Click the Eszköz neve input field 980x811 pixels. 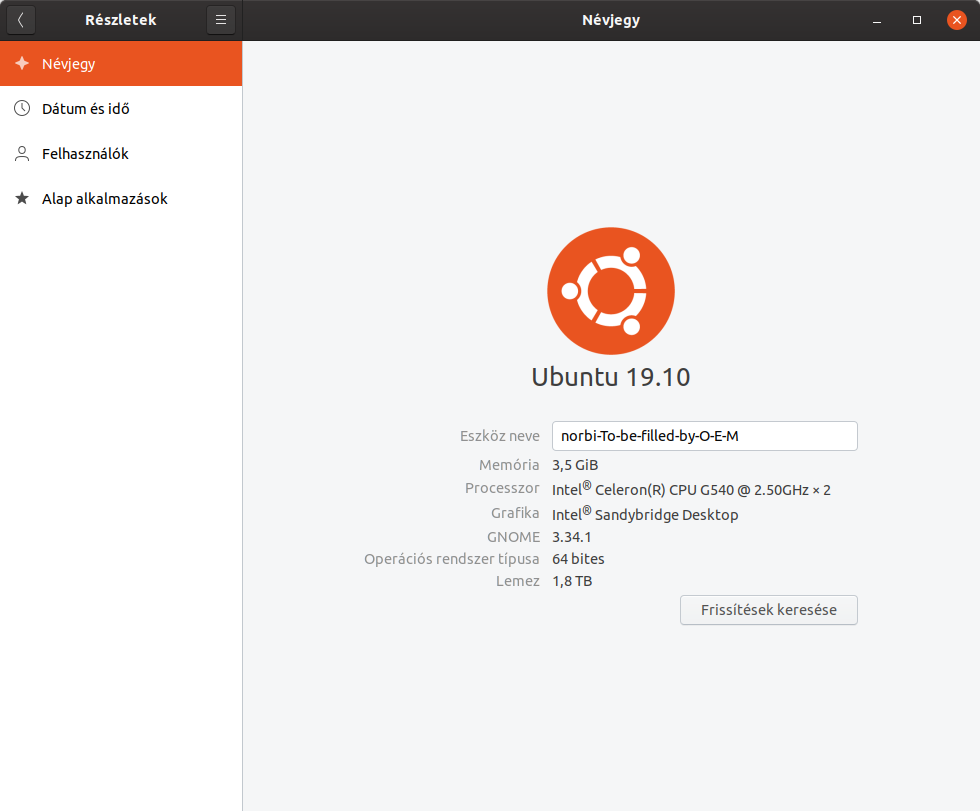point(704,435)
